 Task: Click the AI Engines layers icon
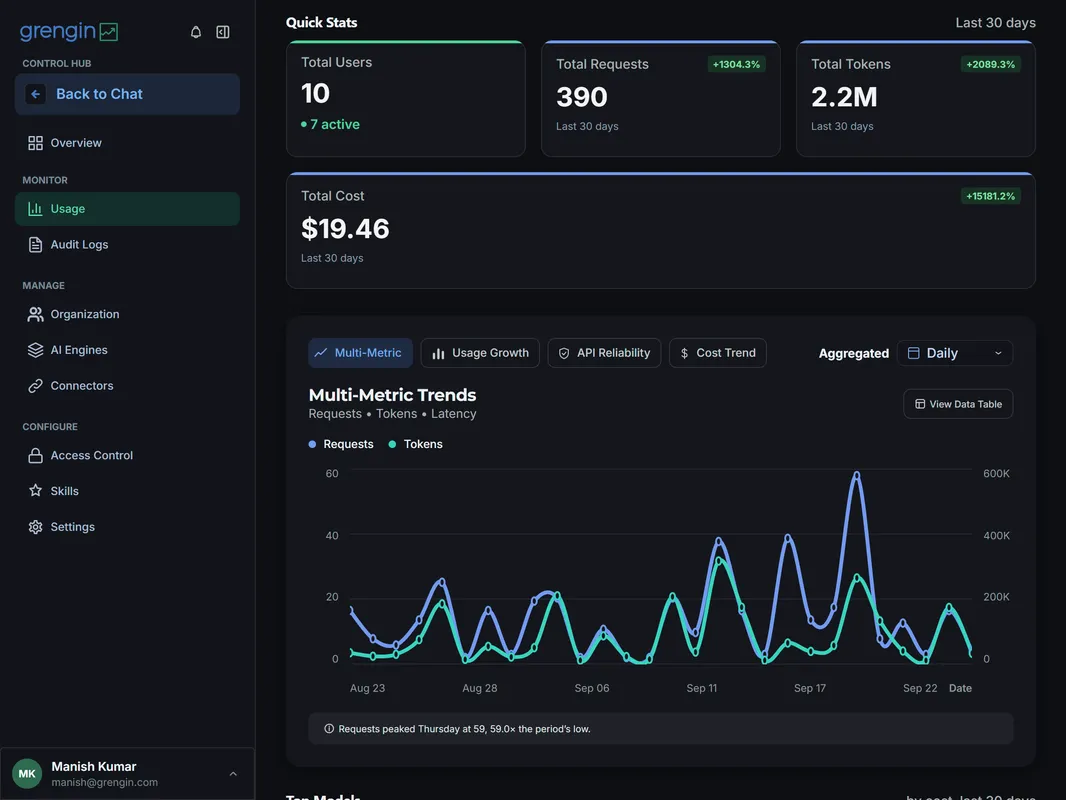[35, 350]
